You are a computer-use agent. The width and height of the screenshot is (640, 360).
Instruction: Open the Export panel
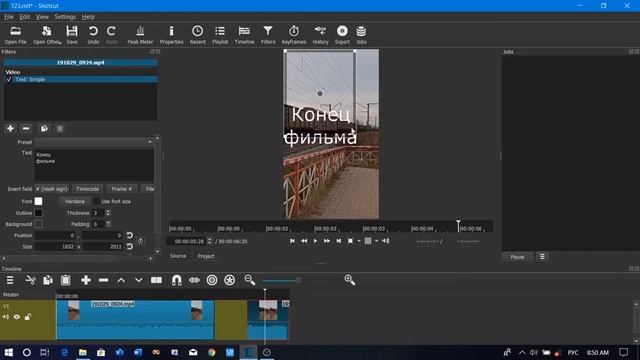click(342, 35)
